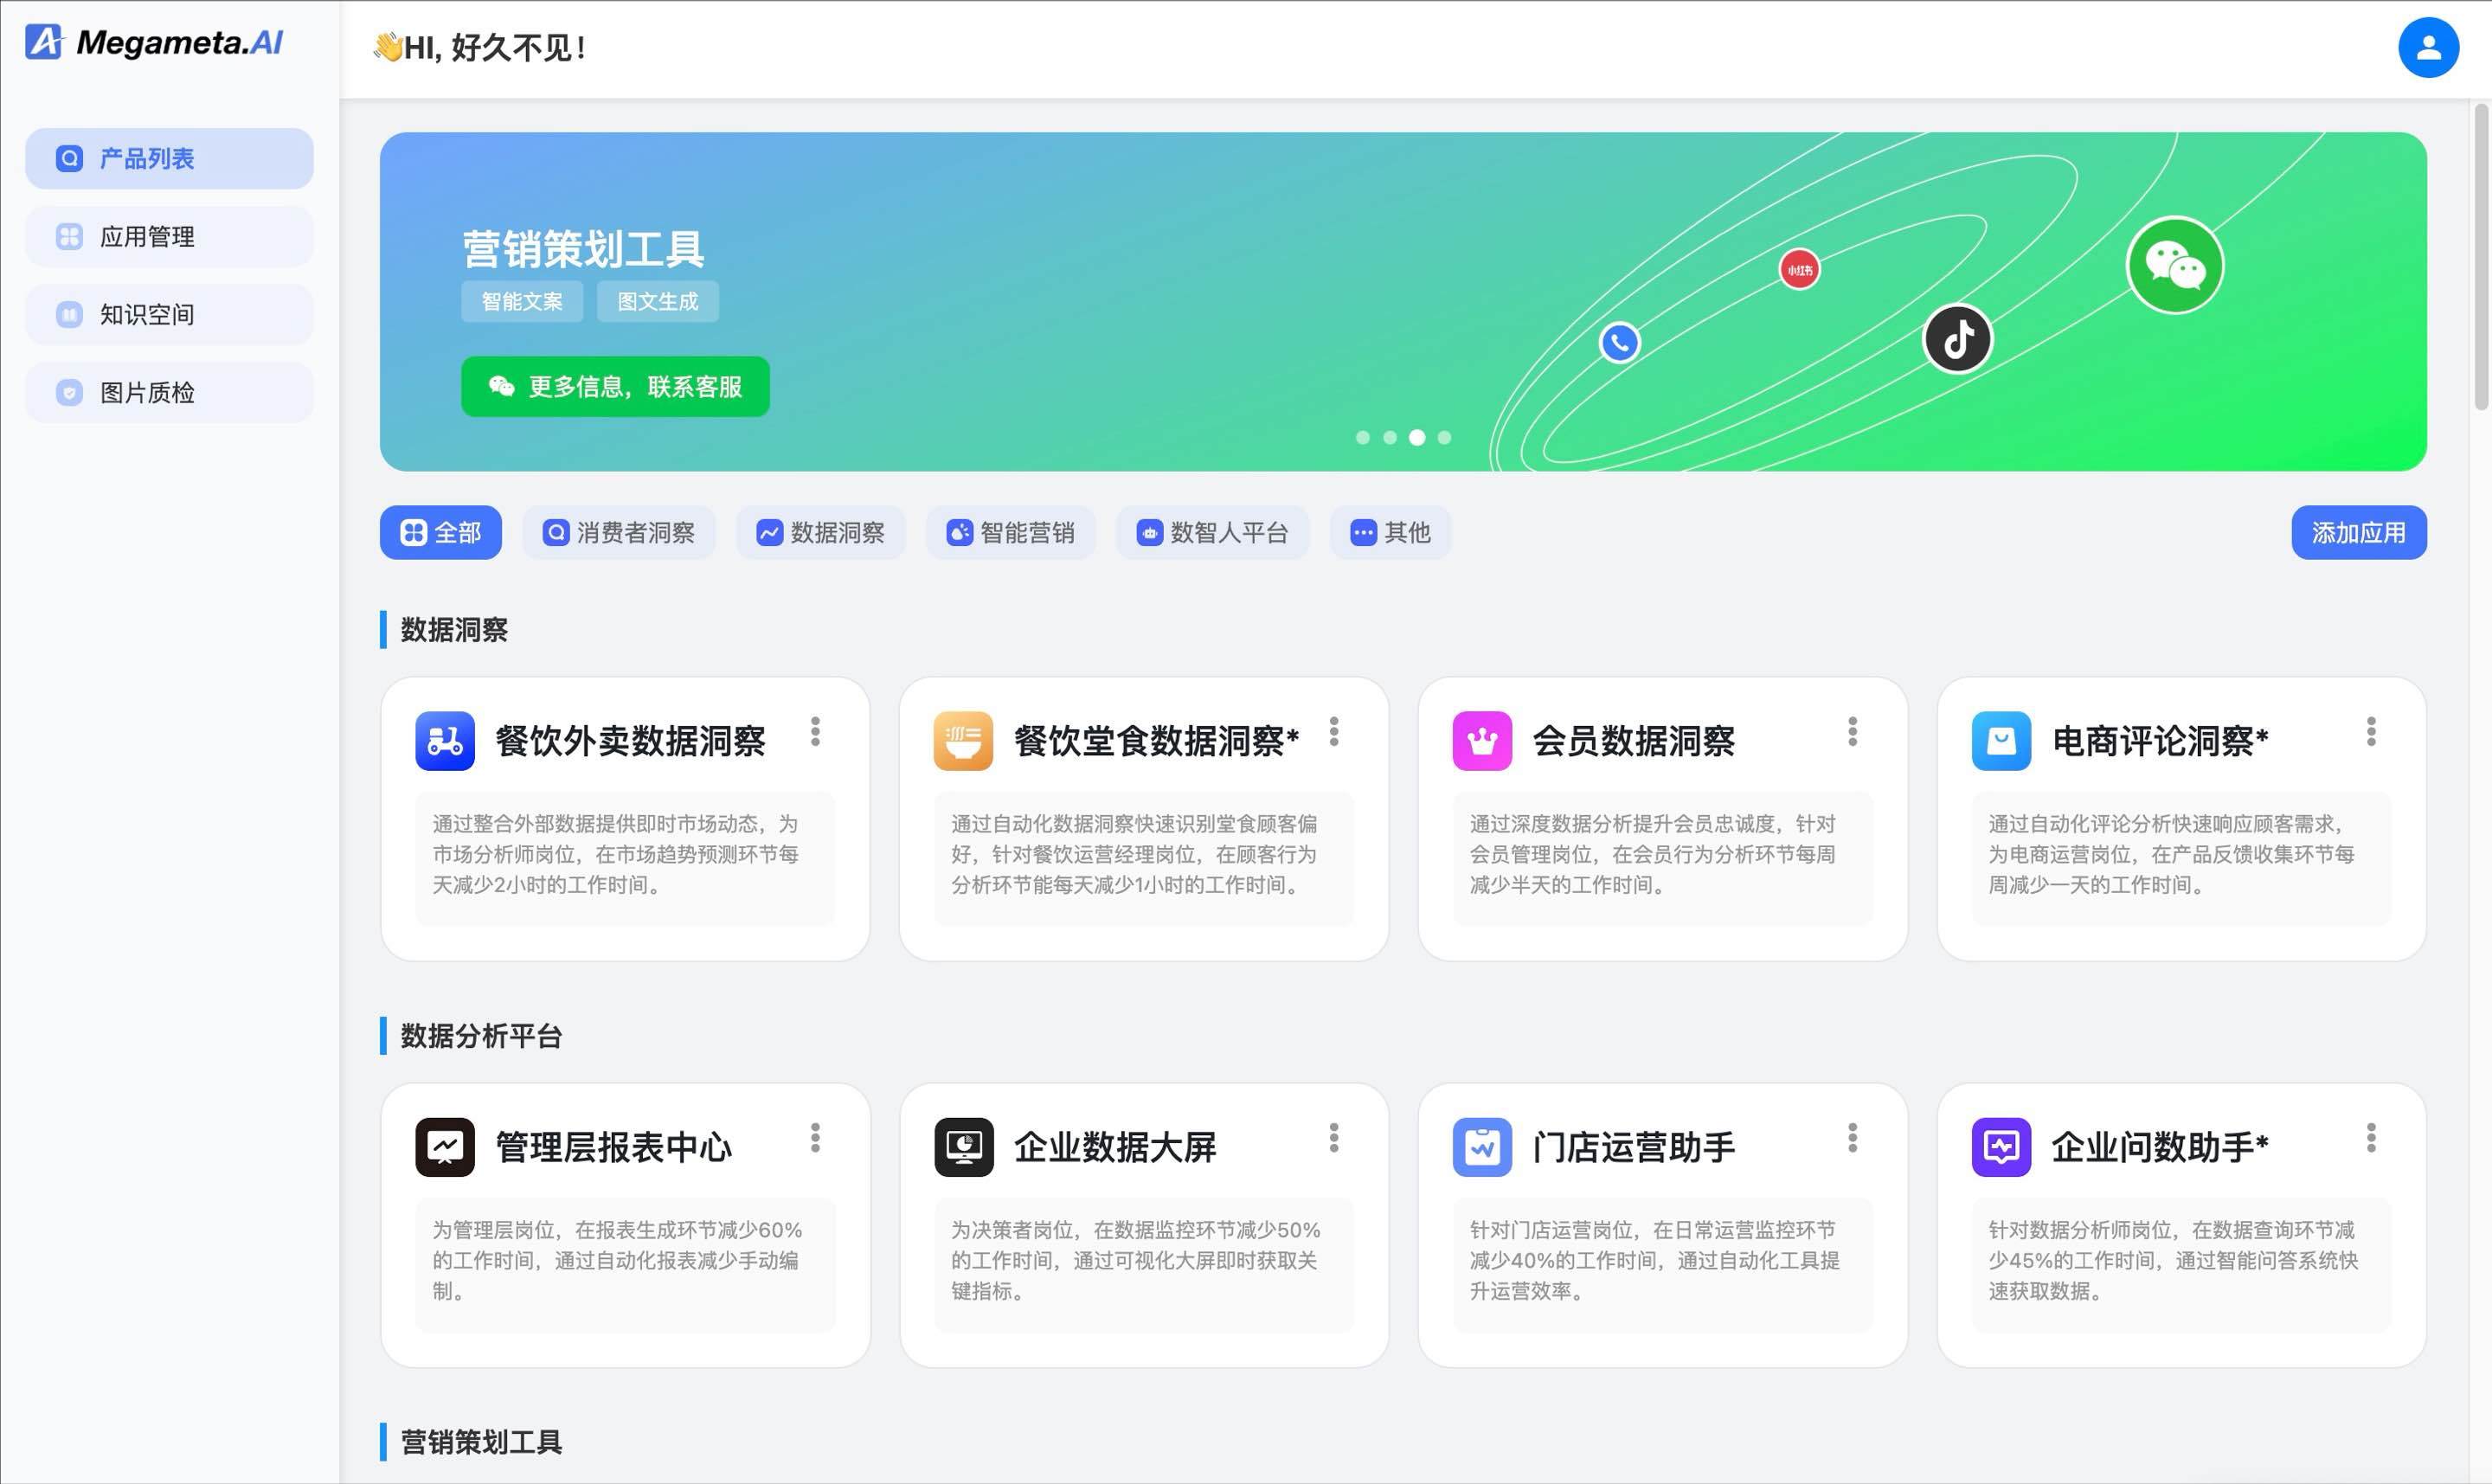Click the 营销策划工具 banner title
This screenshot has height=1484, width=2492.
click(x=583, y=249)
